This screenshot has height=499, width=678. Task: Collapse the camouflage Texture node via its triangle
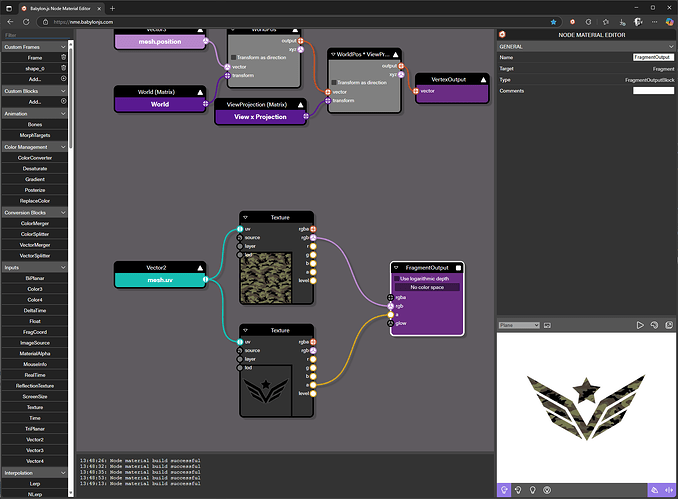245,218
